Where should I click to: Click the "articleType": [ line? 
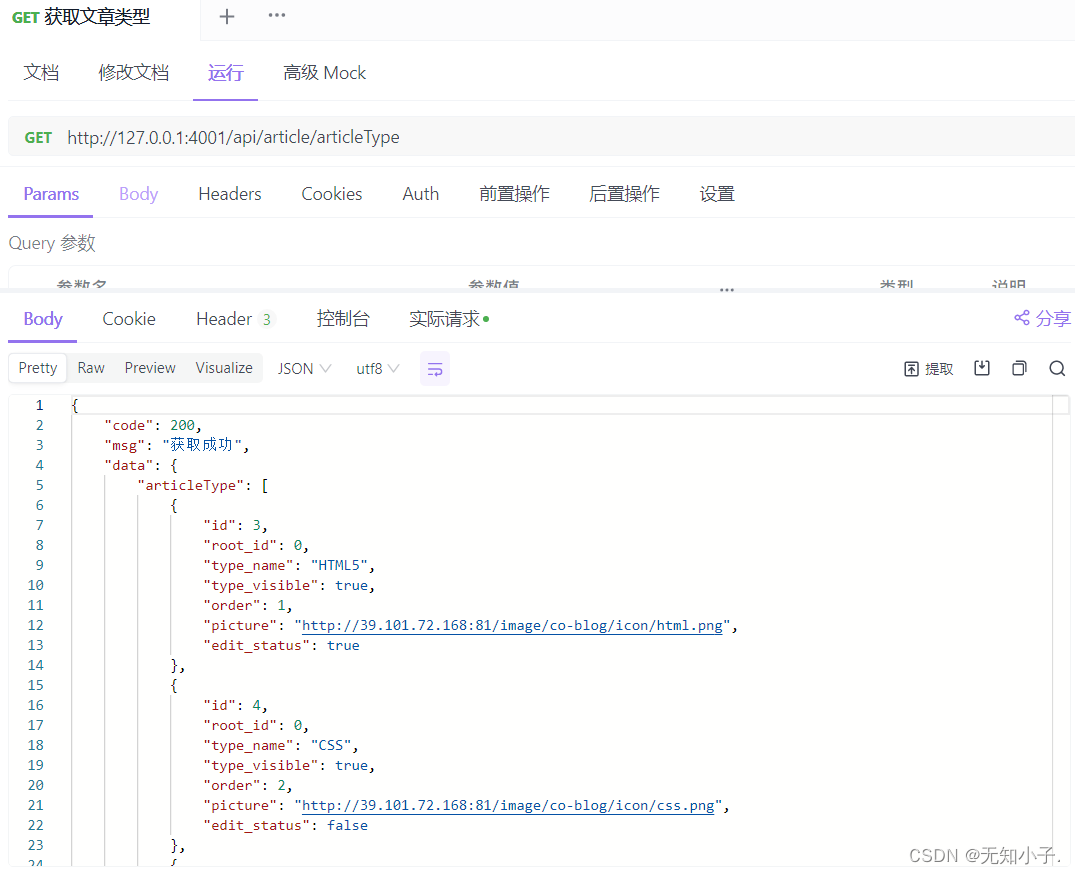pyautogui.click(x=203, y=485)
